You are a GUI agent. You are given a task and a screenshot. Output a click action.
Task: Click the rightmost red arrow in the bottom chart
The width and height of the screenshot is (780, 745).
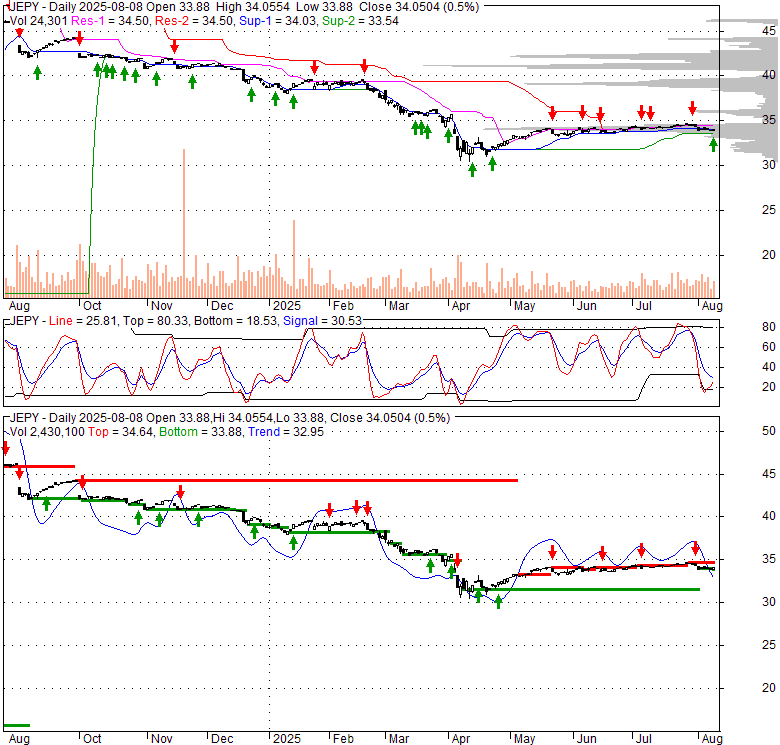click(x=696, y=547)
